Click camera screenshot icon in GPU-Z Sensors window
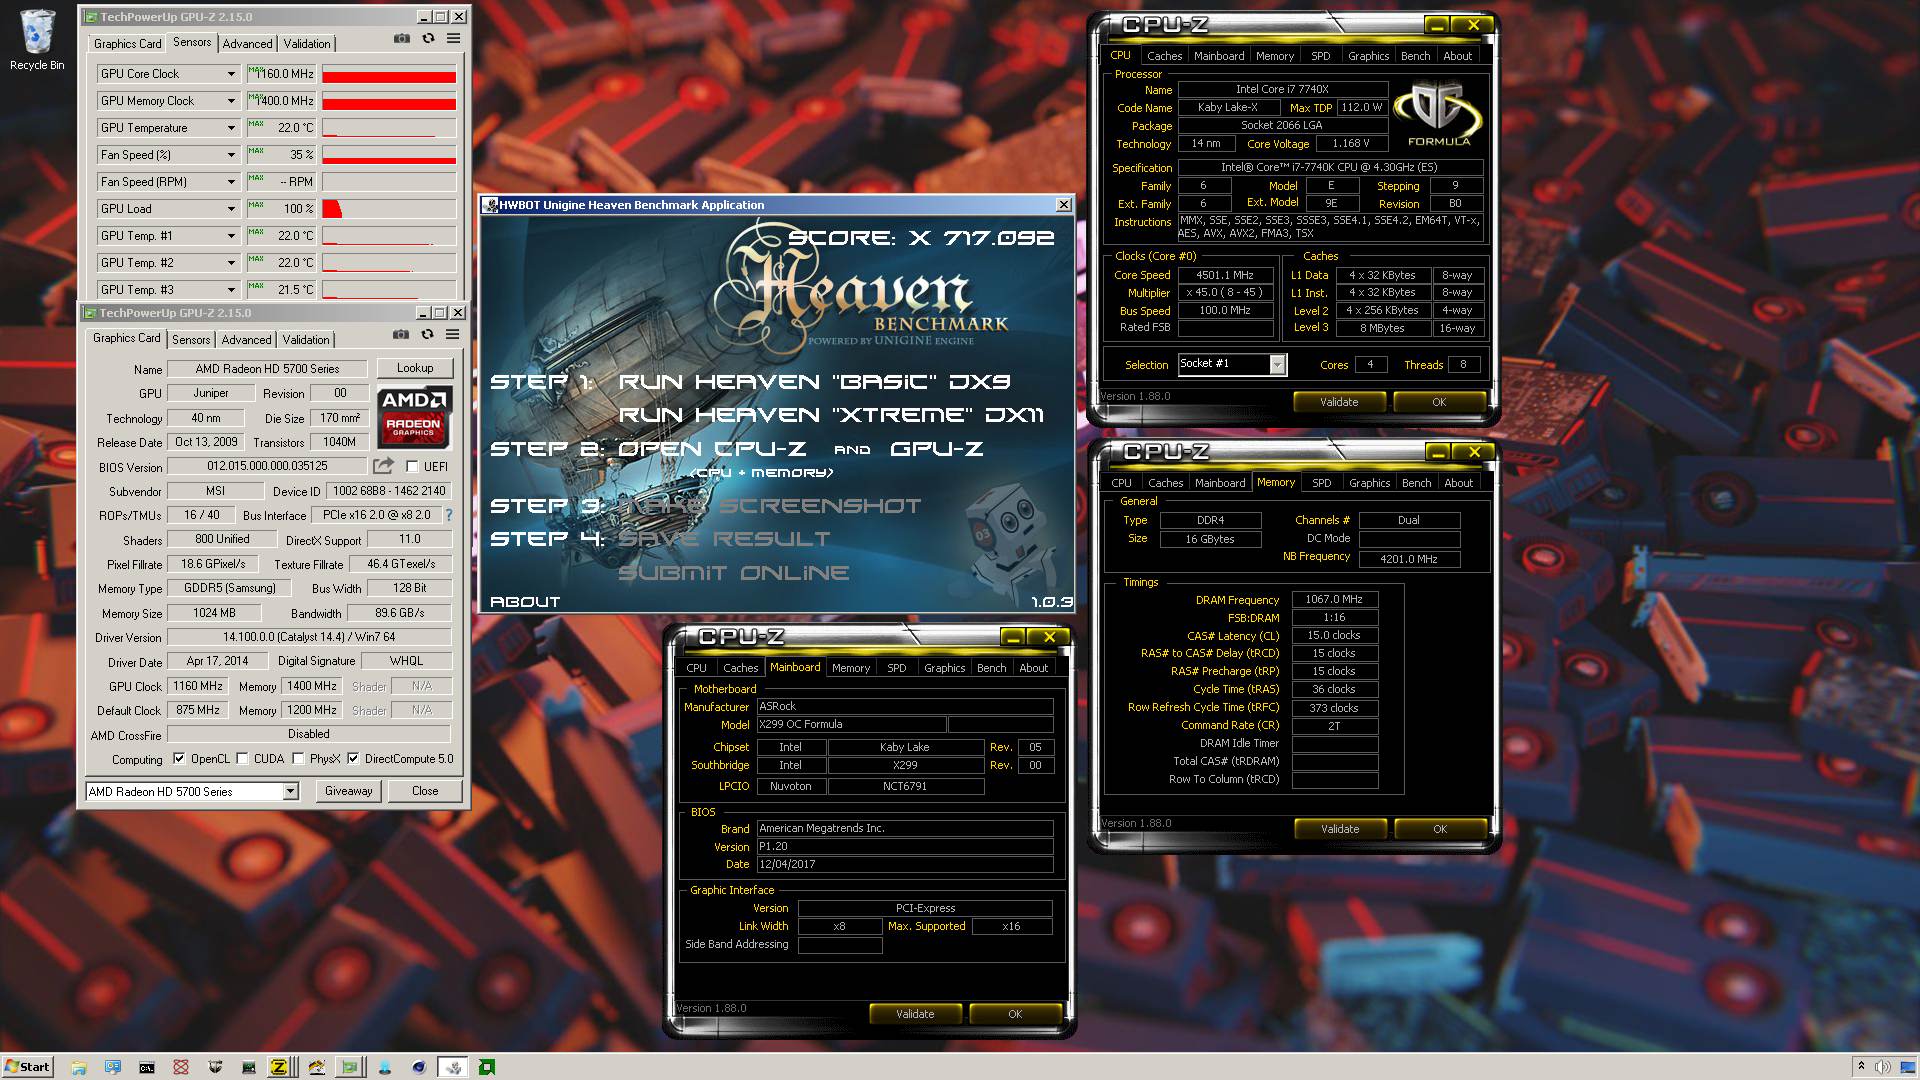This screenshot has height=1080, width=1920. tap(401, 38)
